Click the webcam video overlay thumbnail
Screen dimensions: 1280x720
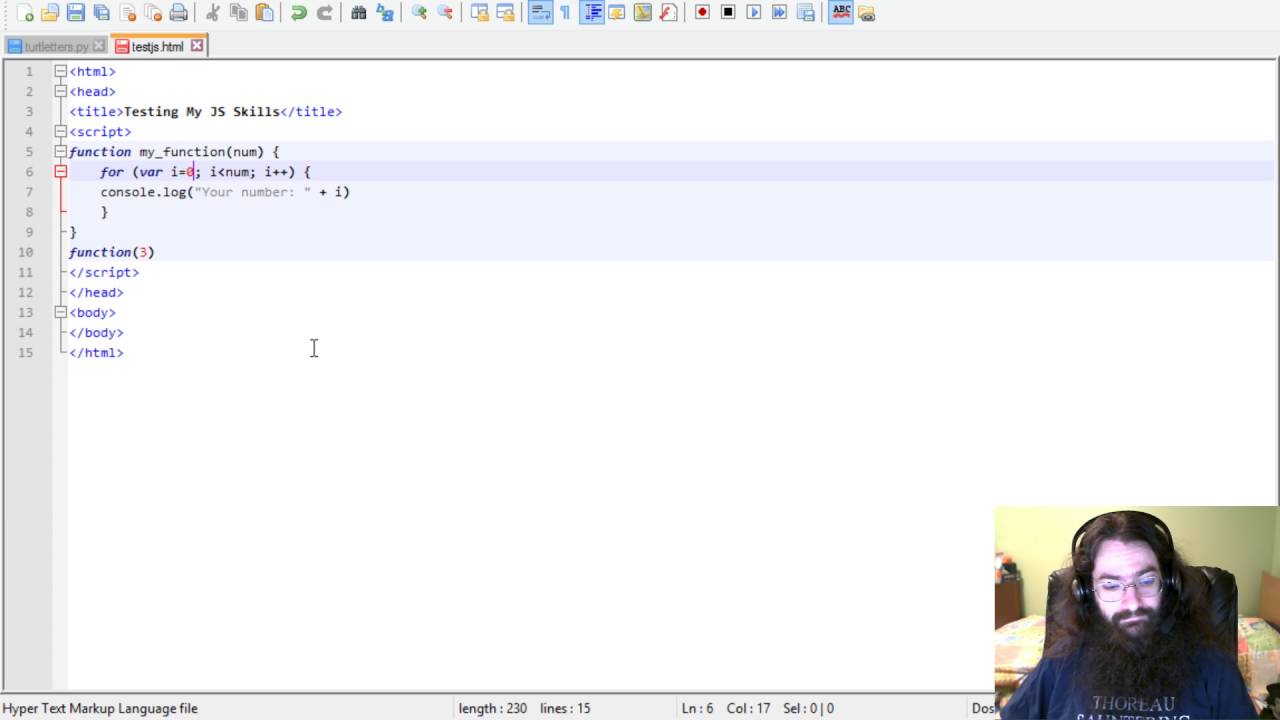coord(1137,613)
